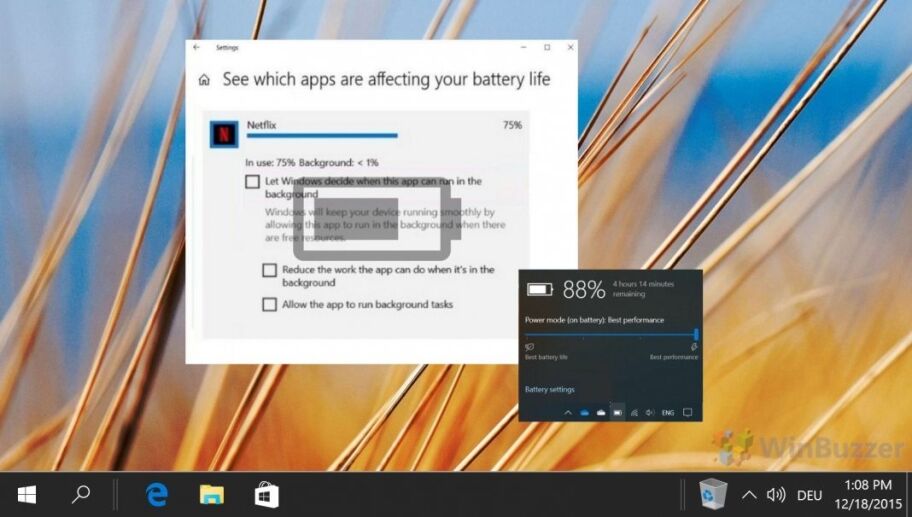
Task: Open File Explorer from the taskbar
Action: pyautogui.click(x=212, y=495)
